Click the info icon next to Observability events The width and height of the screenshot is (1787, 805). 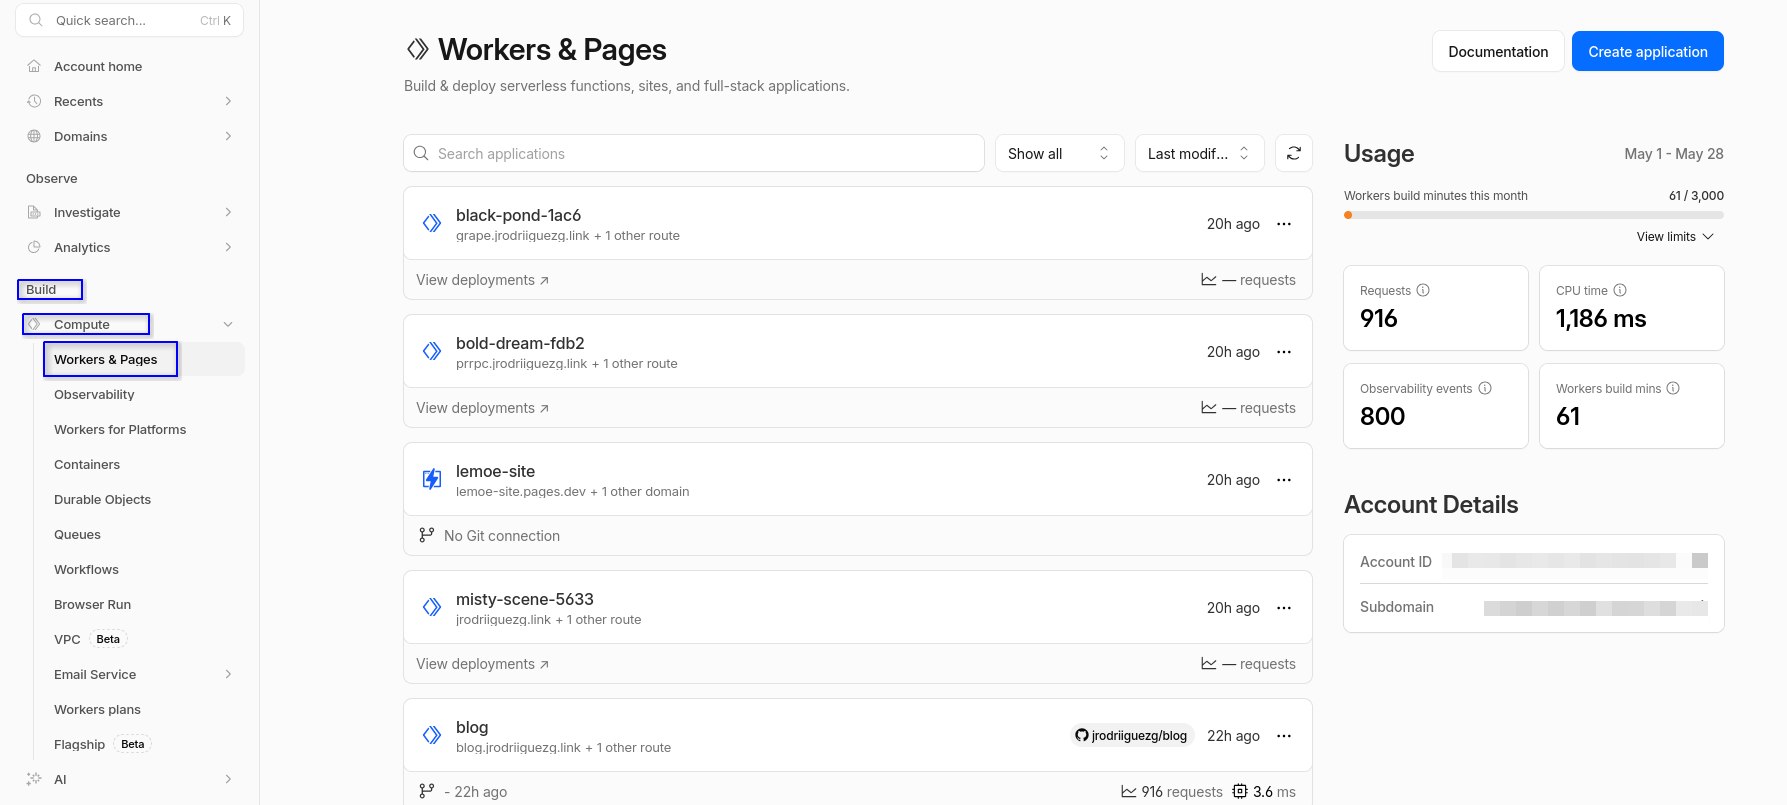click(x=1485, y=388)
